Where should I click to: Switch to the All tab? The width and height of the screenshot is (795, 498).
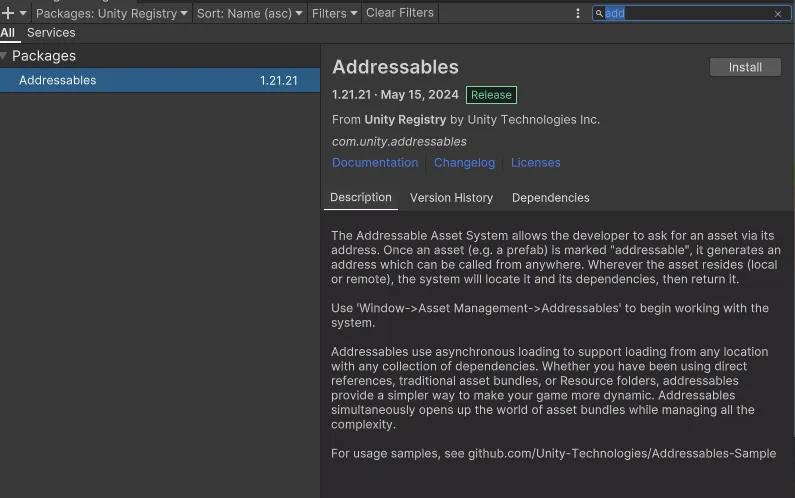tap(8, 33)
